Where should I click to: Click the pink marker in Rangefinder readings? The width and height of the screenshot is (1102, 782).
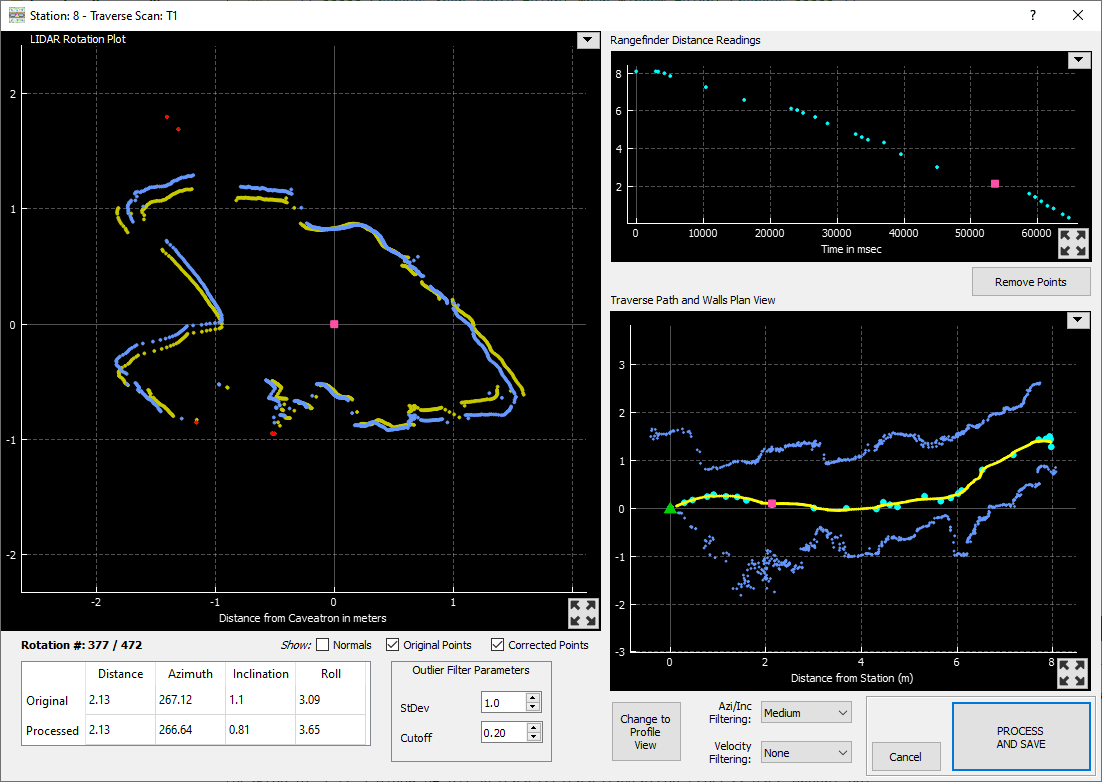(995, 184)
